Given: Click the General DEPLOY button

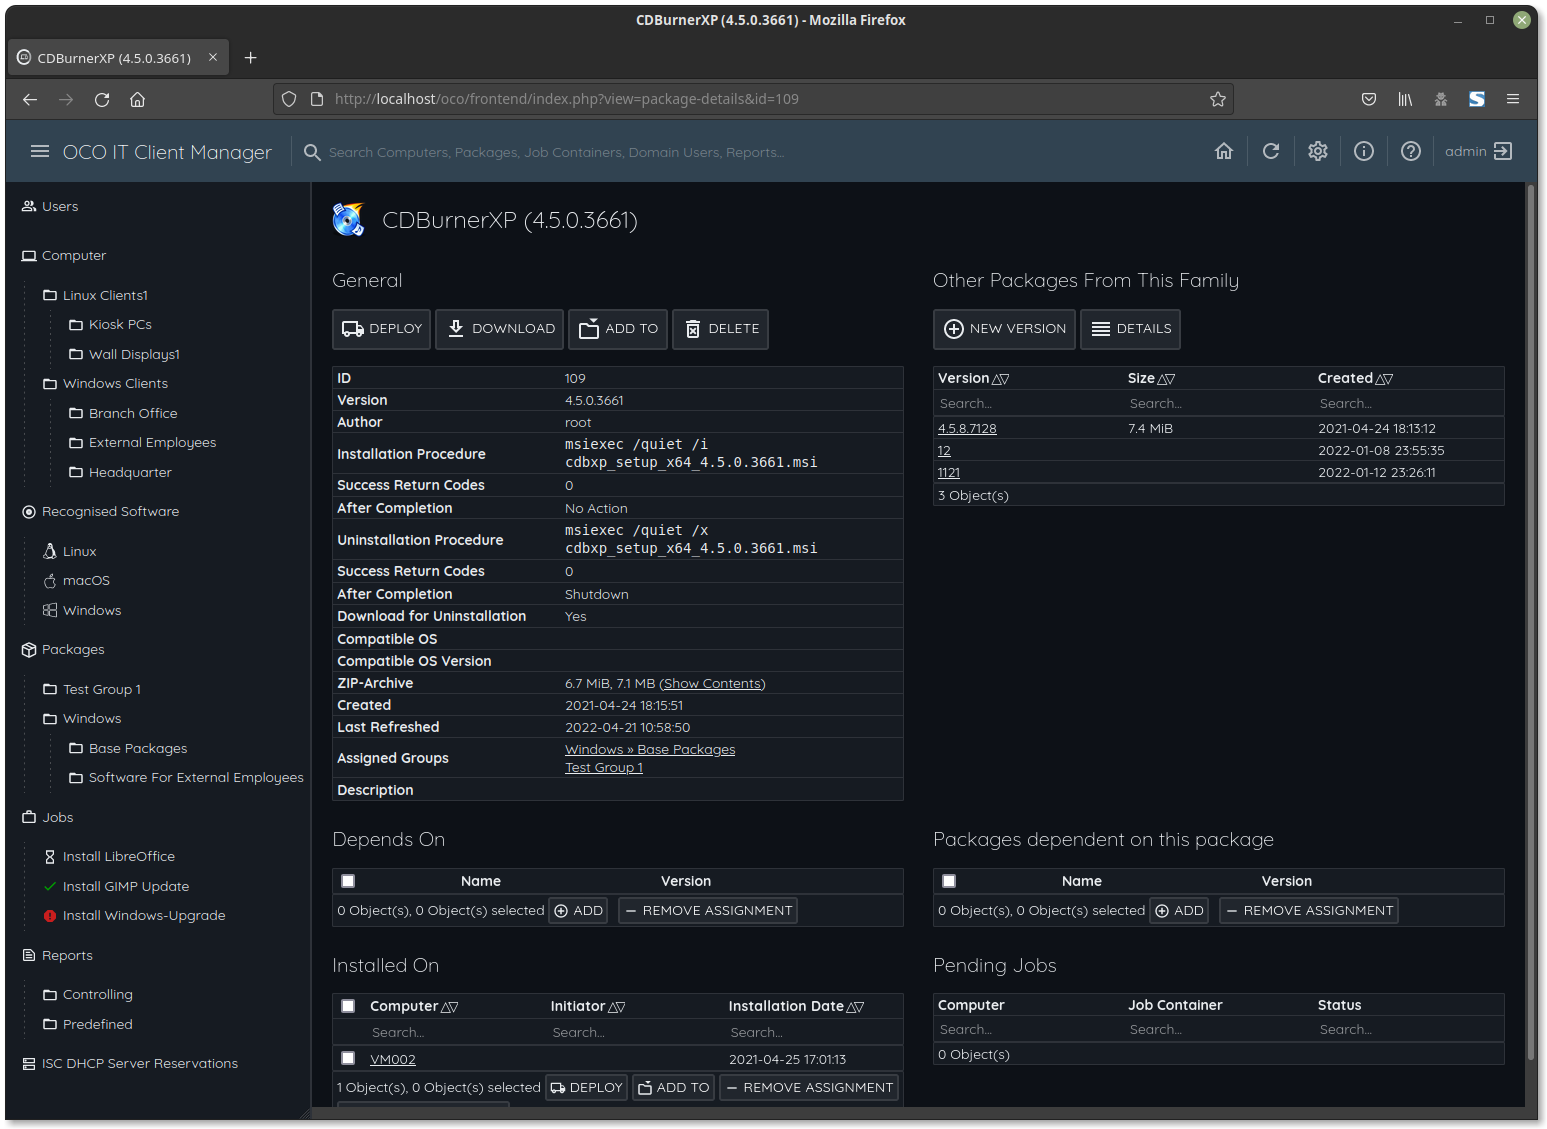Looking at the screenshot, I should (x=381, y=329).
